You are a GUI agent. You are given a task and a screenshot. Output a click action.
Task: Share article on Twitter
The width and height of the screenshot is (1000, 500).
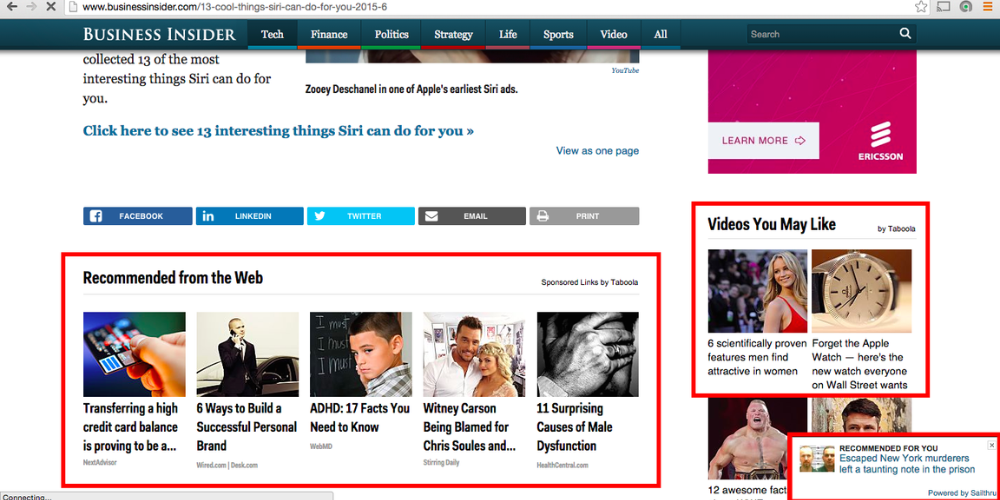click(x=361, y=216)
